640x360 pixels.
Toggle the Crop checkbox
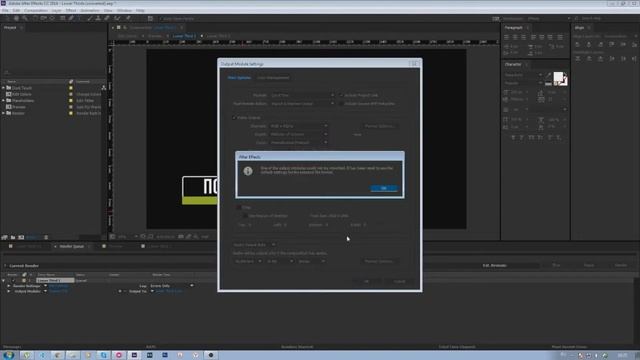(x=239, y=207)
